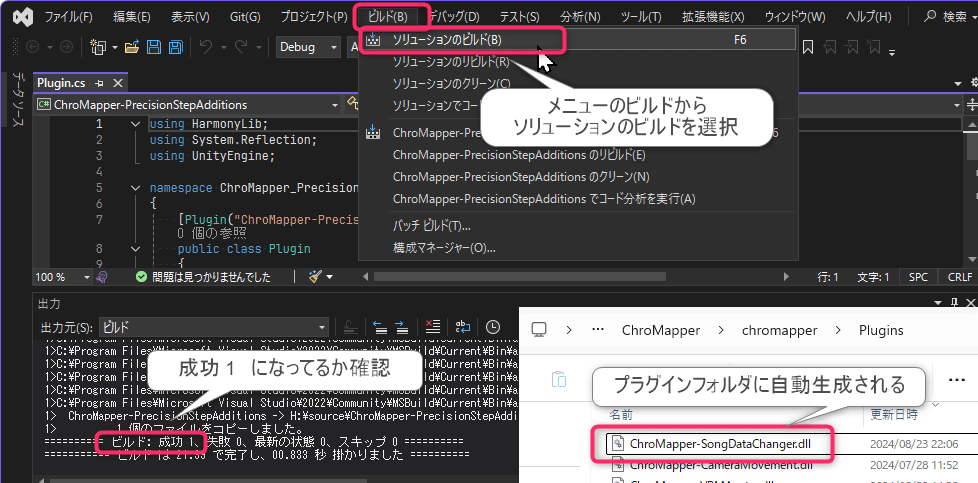Viewport: 978px width, 483px height.
Task: Expand the code cleanup dropdown arrow
Action: (329, 276)
